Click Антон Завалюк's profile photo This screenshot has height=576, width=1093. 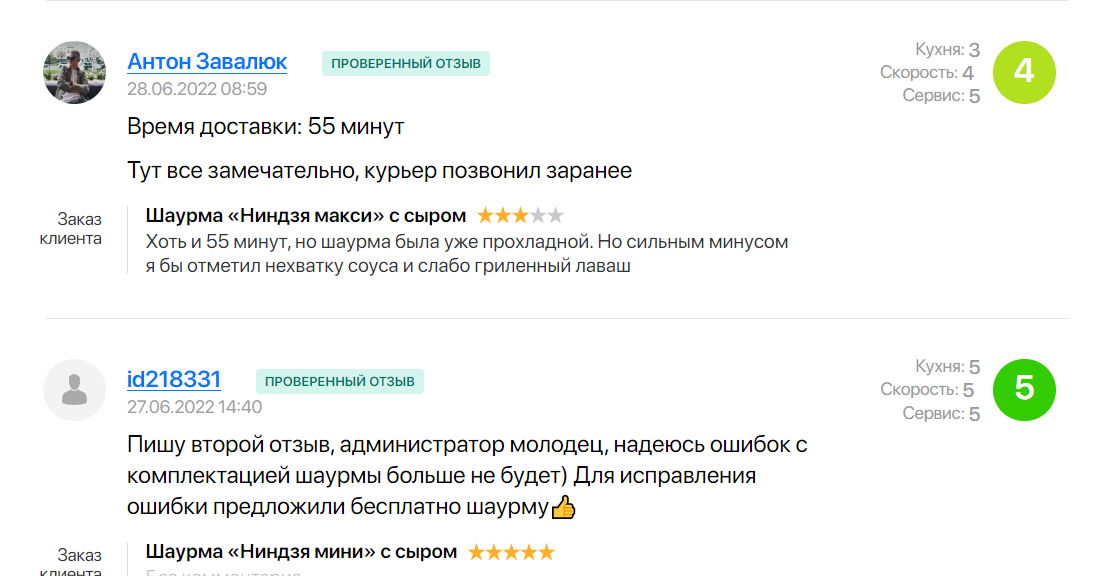75,72
